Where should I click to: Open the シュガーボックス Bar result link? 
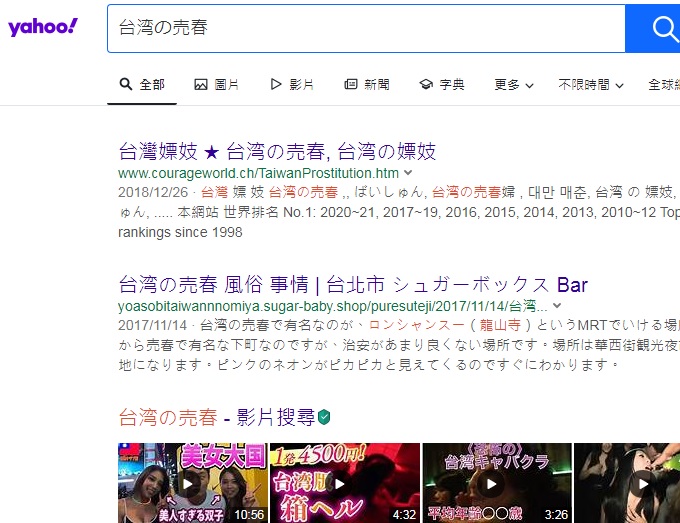353,284
